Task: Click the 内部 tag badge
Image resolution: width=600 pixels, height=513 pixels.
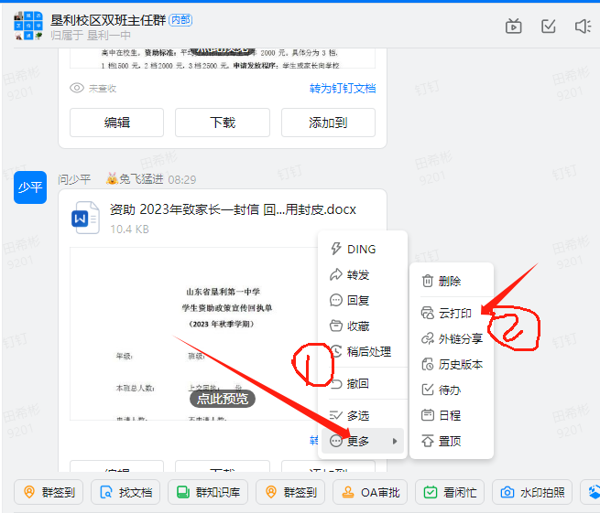Action: (x=181, y=20)
